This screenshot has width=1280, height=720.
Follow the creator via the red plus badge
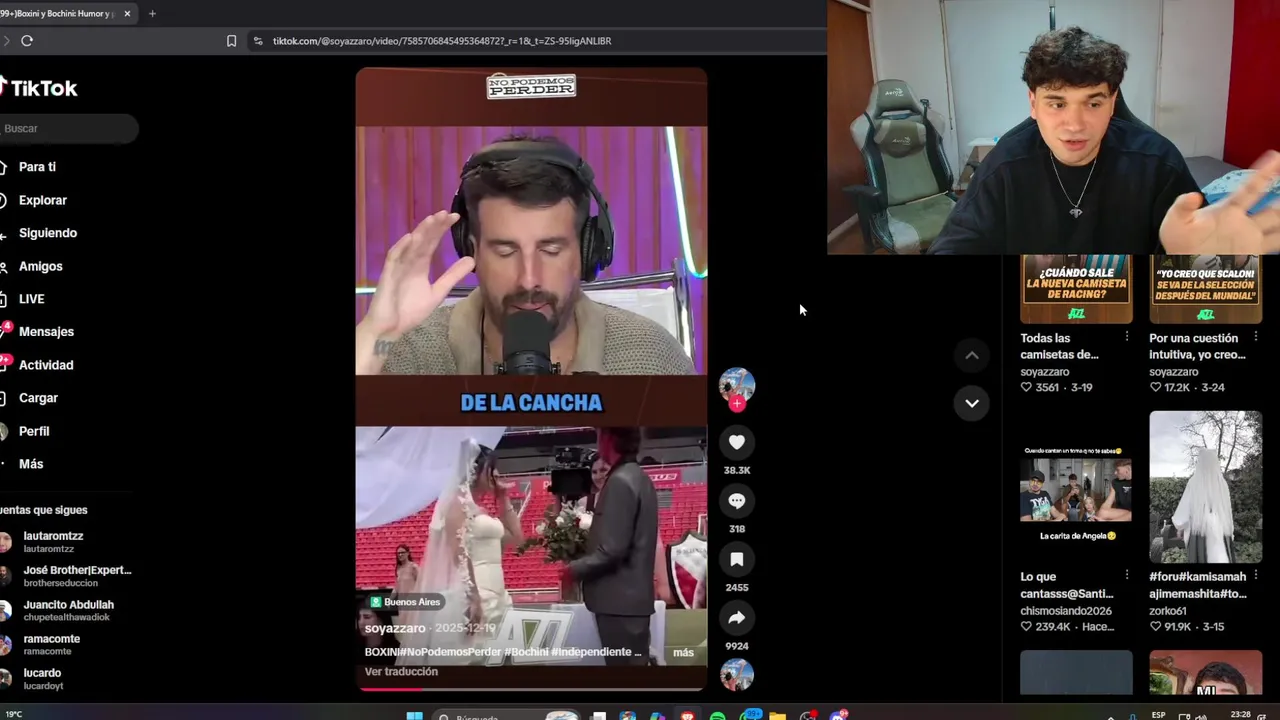[x=737, y=404]
